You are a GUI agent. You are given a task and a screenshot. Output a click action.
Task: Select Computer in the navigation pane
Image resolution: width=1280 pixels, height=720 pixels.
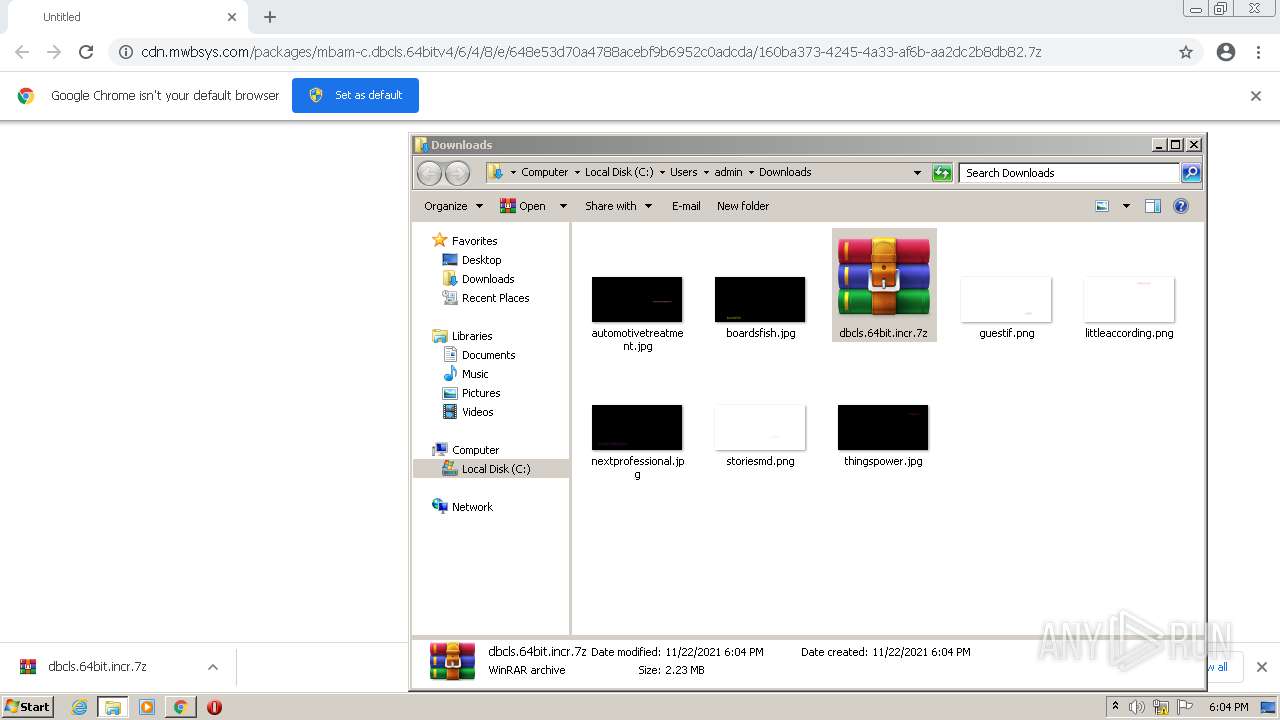[475, 450]
